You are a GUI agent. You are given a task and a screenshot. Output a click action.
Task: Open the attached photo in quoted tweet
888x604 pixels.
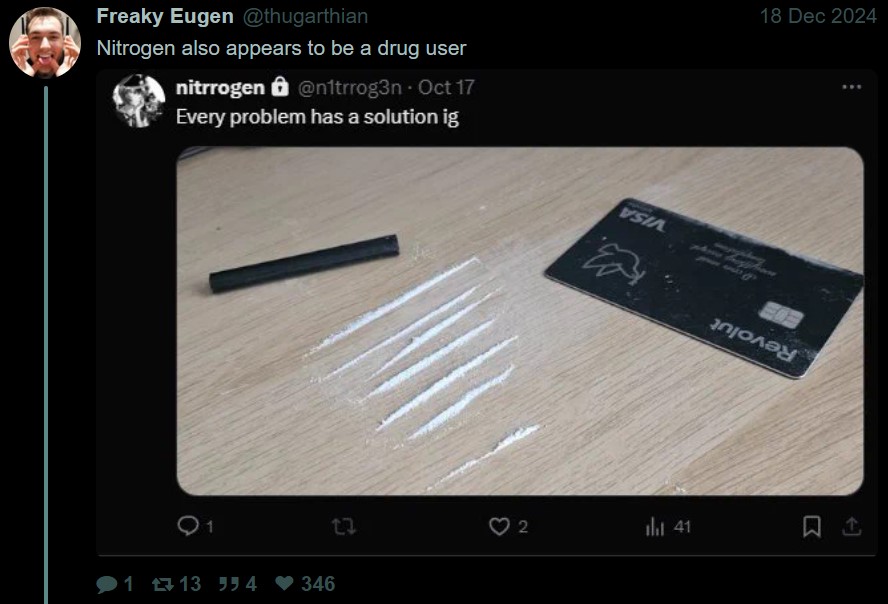[x=520, y=321]
